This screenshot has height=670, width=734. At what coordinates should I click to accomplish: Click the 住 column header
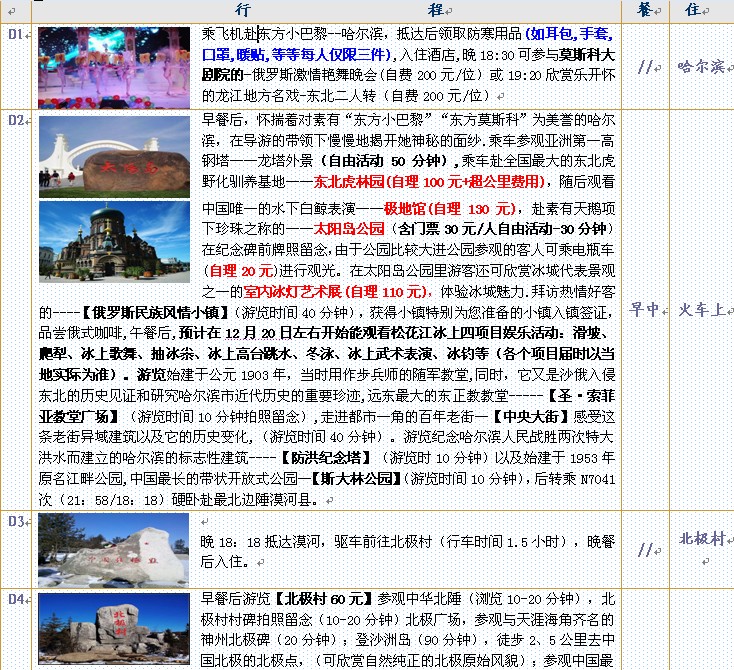(691, 10)
